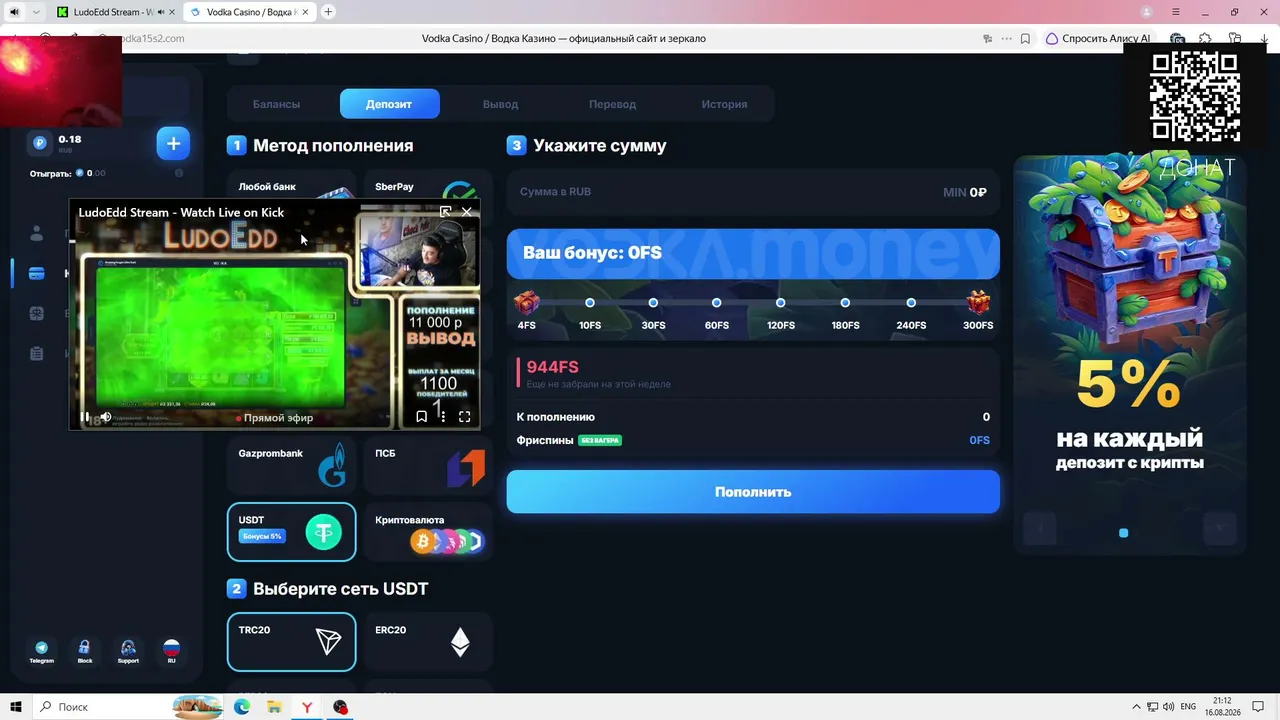Activate the Vodka Casino browser tab
This screenshot has width=1280, height=720.
coord(250,12)
